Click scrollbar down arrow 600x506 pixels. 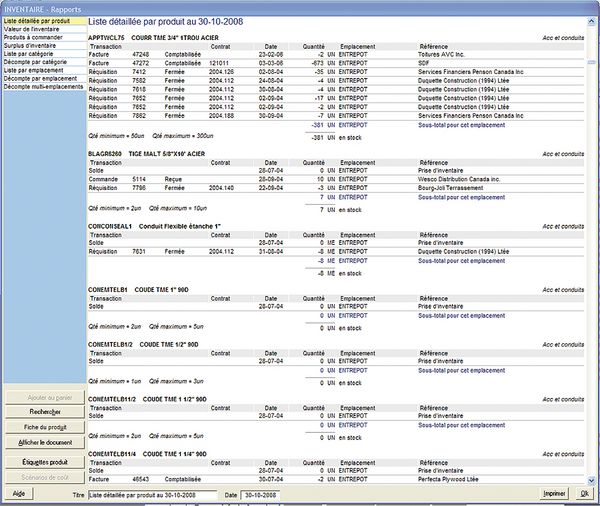click(592, 480)
